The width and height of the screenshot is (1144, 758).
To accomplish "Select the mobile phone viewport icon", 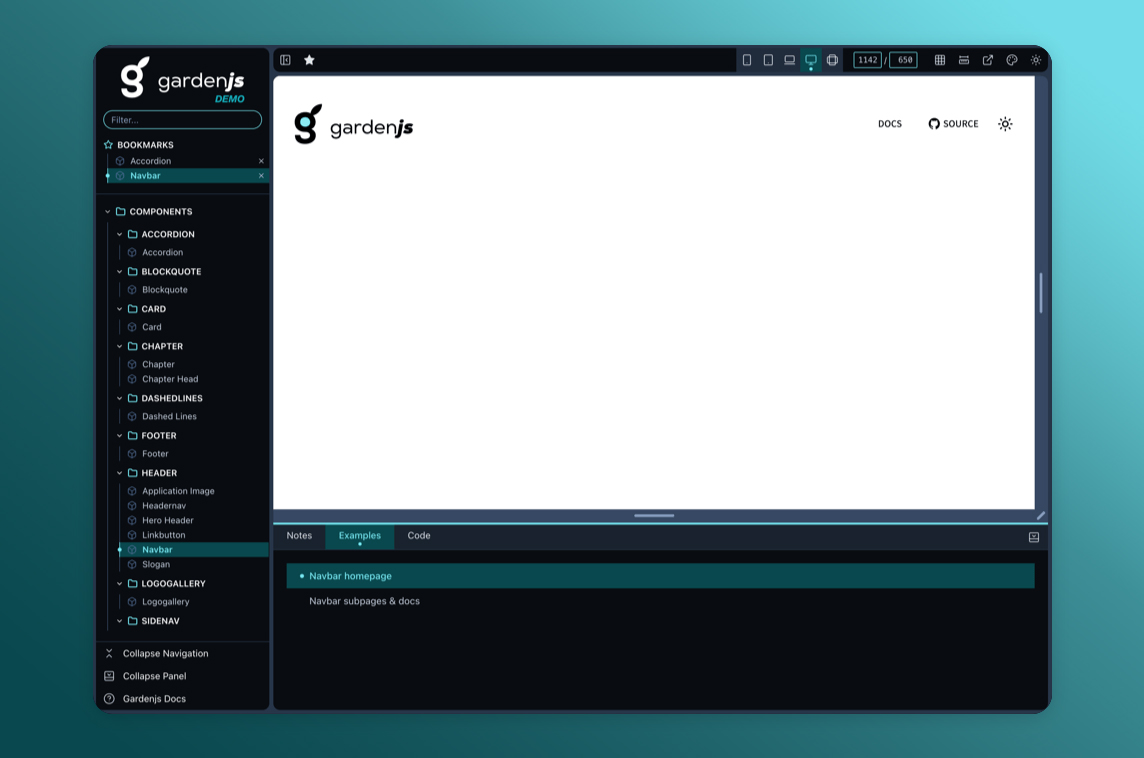I will [747, 60].
